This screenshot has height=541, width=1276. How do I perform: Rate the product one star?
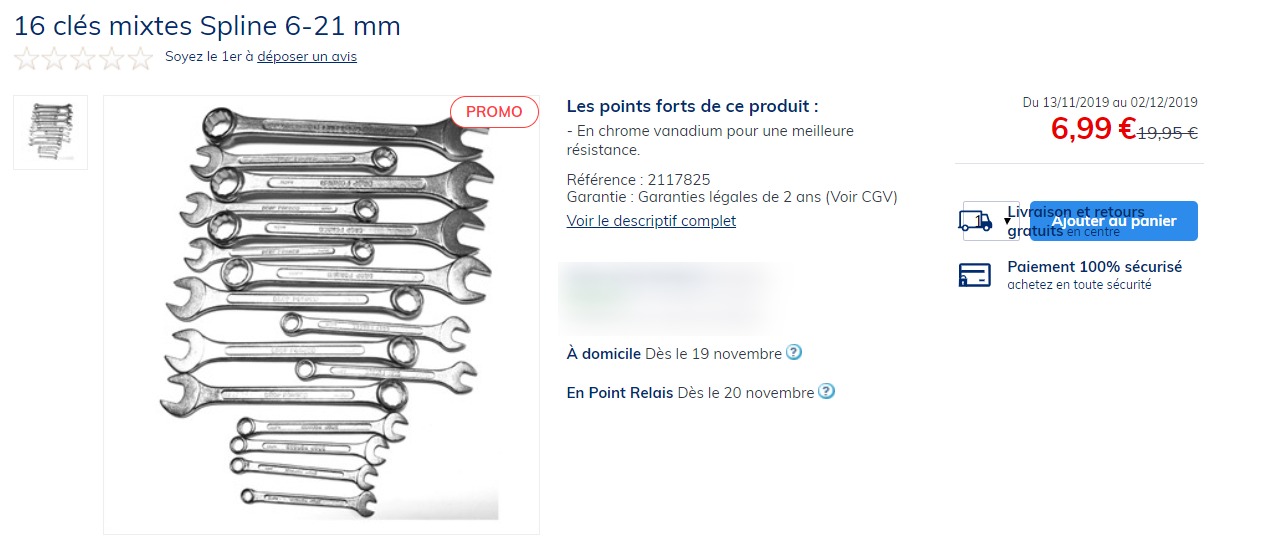tap(27, 58)
